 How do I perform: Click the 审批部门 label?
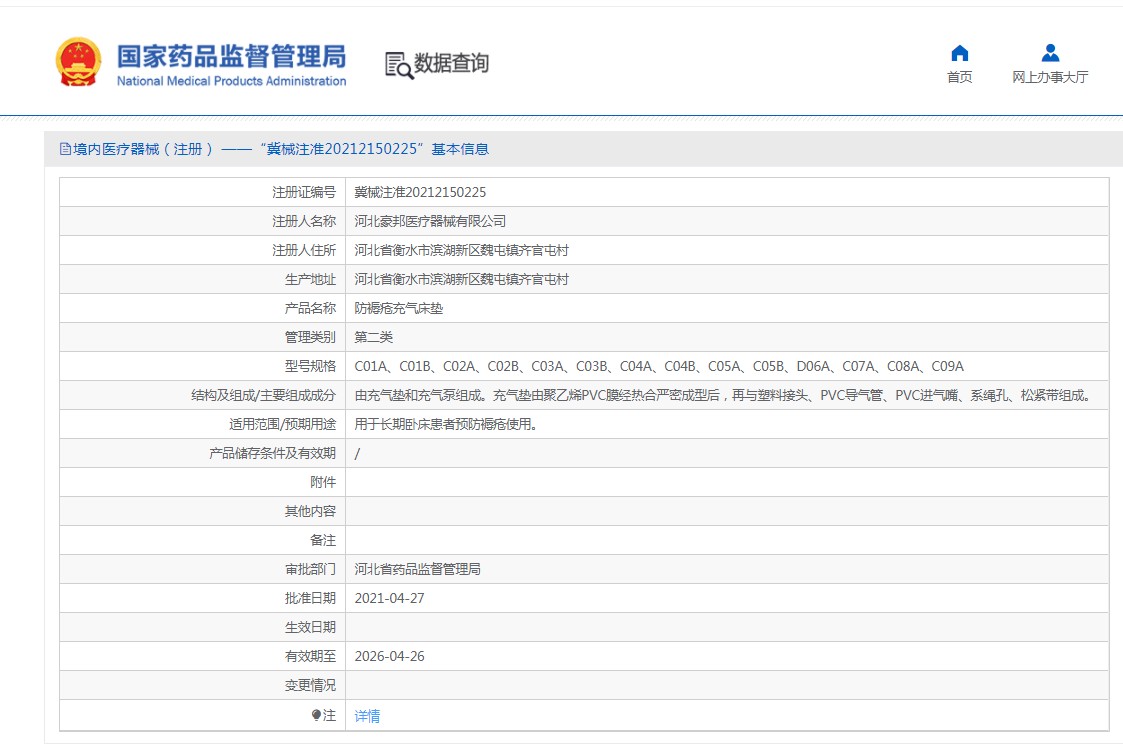coord(310,569)
